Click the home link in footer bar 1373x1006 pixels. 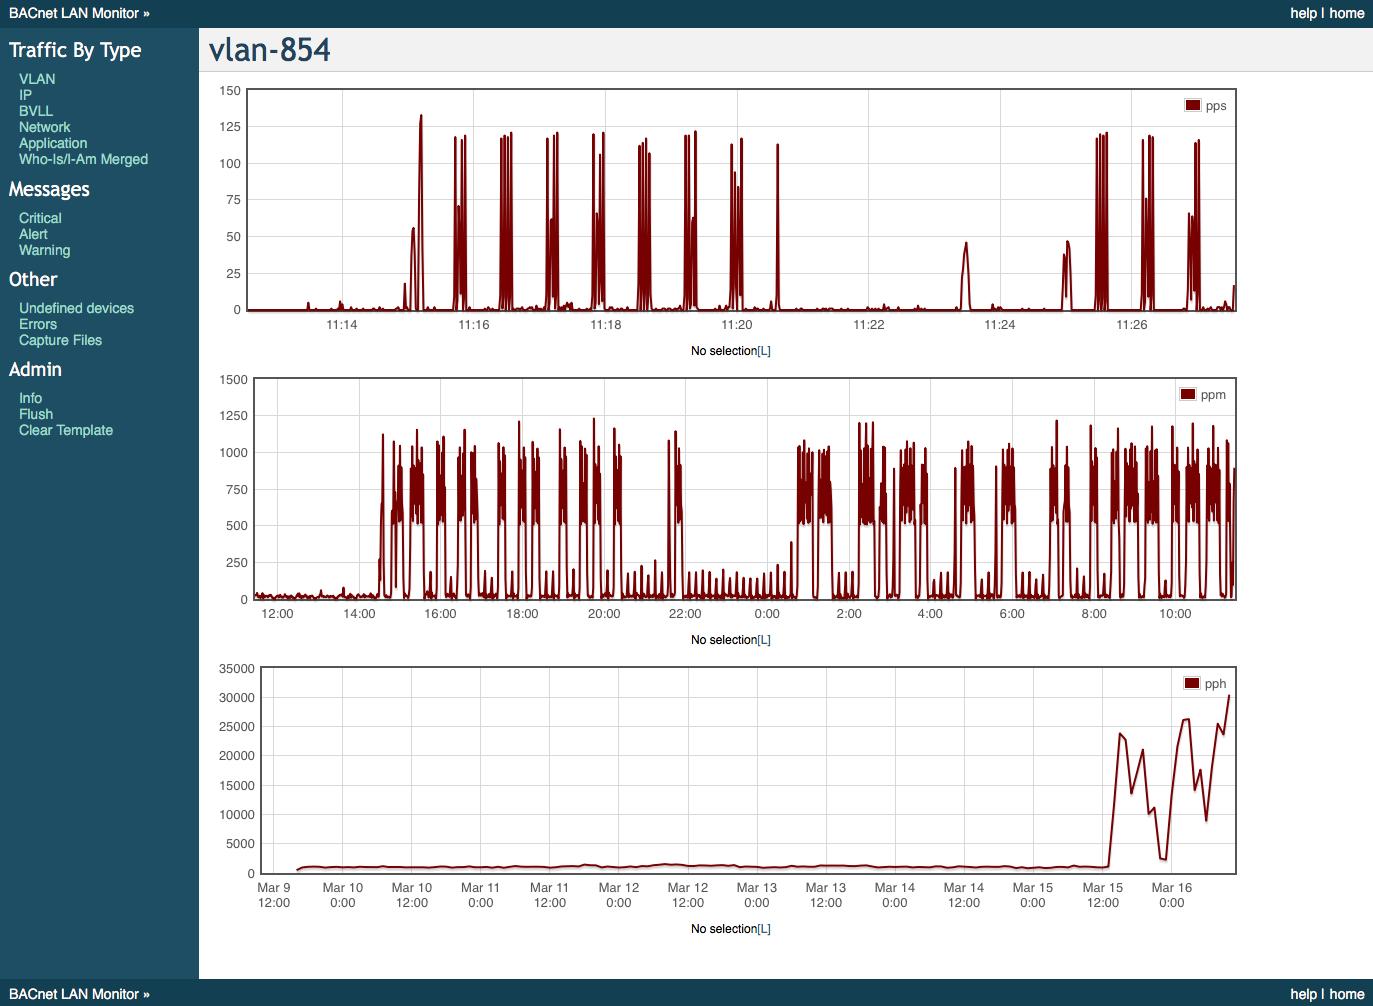point(1347,994)
